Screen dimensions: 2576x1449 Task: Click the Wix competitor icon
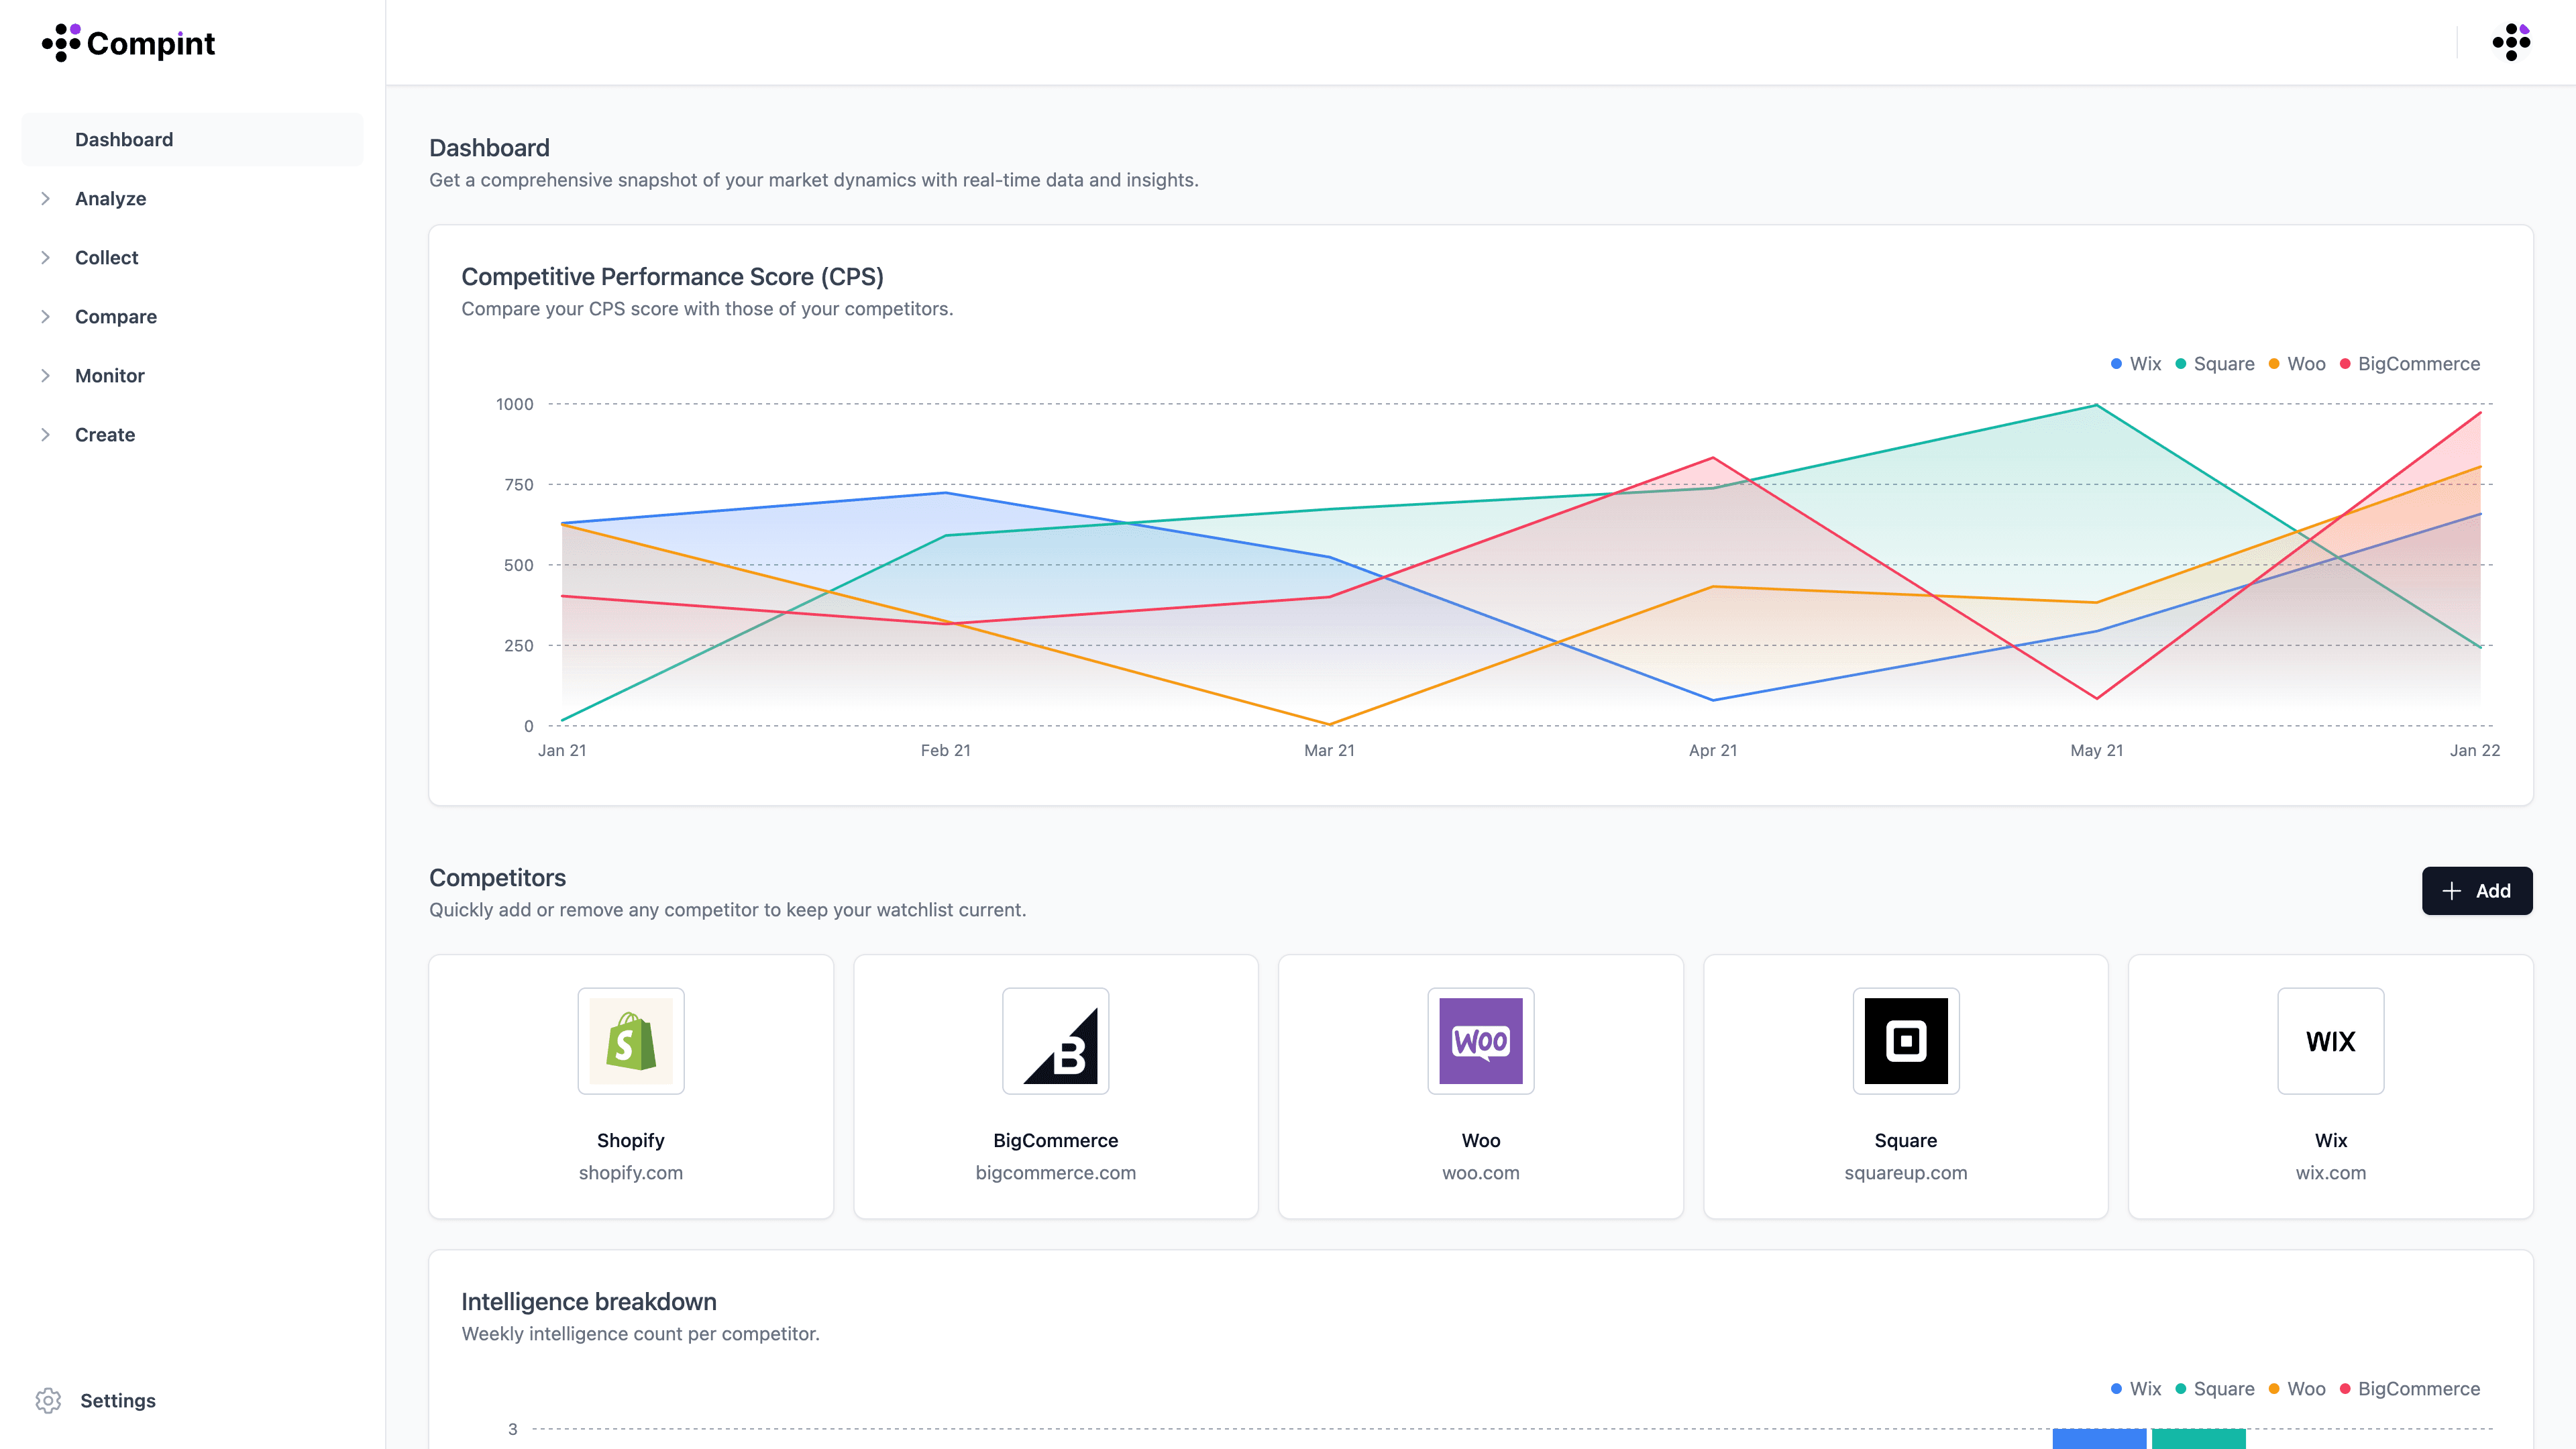pyautogui.click(x=2330, y=1040)
